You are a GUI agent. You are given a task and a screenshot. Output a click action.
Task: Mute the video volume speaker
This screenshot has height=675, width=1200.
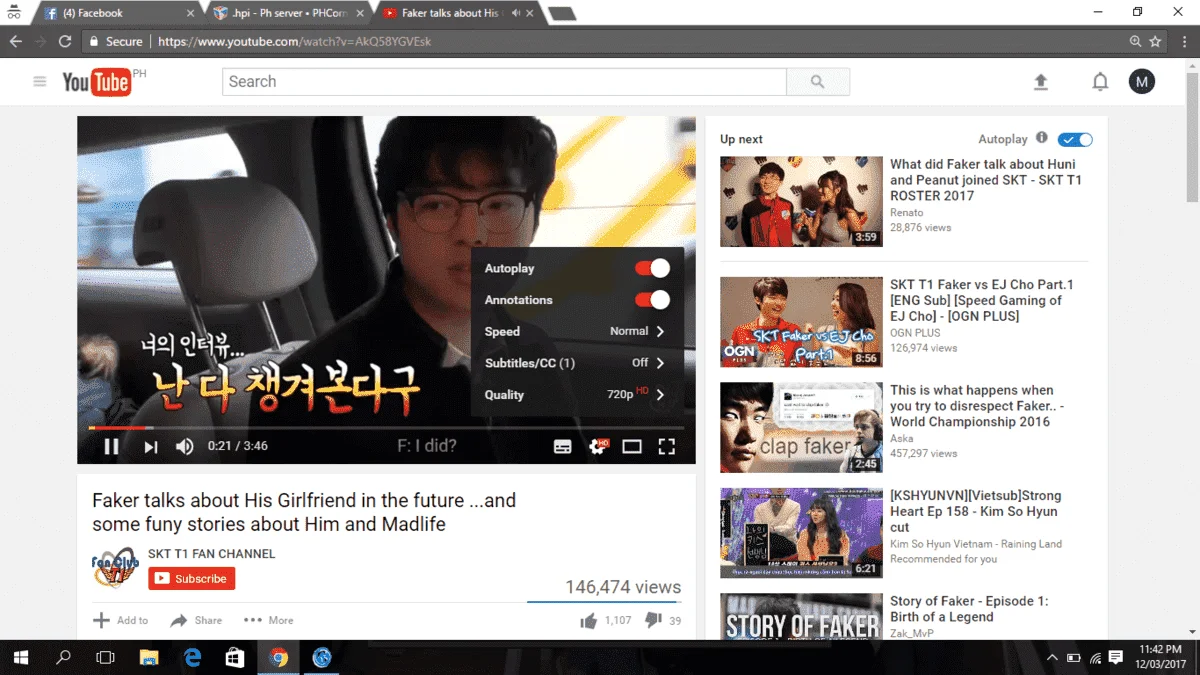point(185,446)
